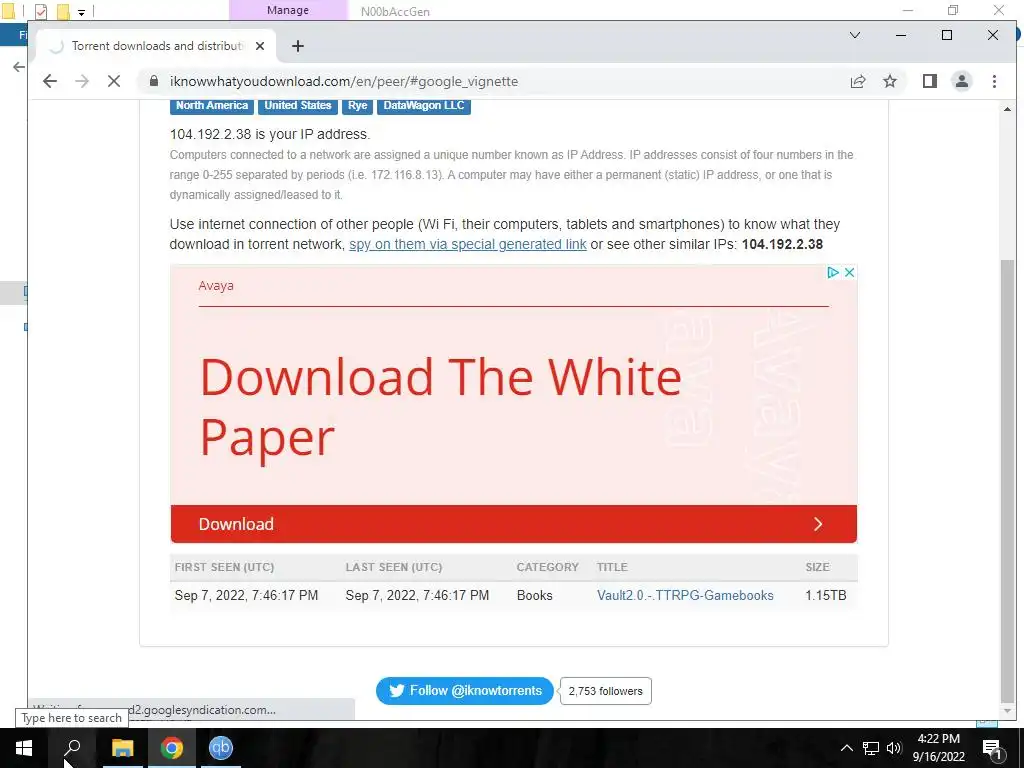The width and height of the screenshot is (1024, 768).
Task: Click the United States tag
Action: pyautogui.click(x=297, y=106)
